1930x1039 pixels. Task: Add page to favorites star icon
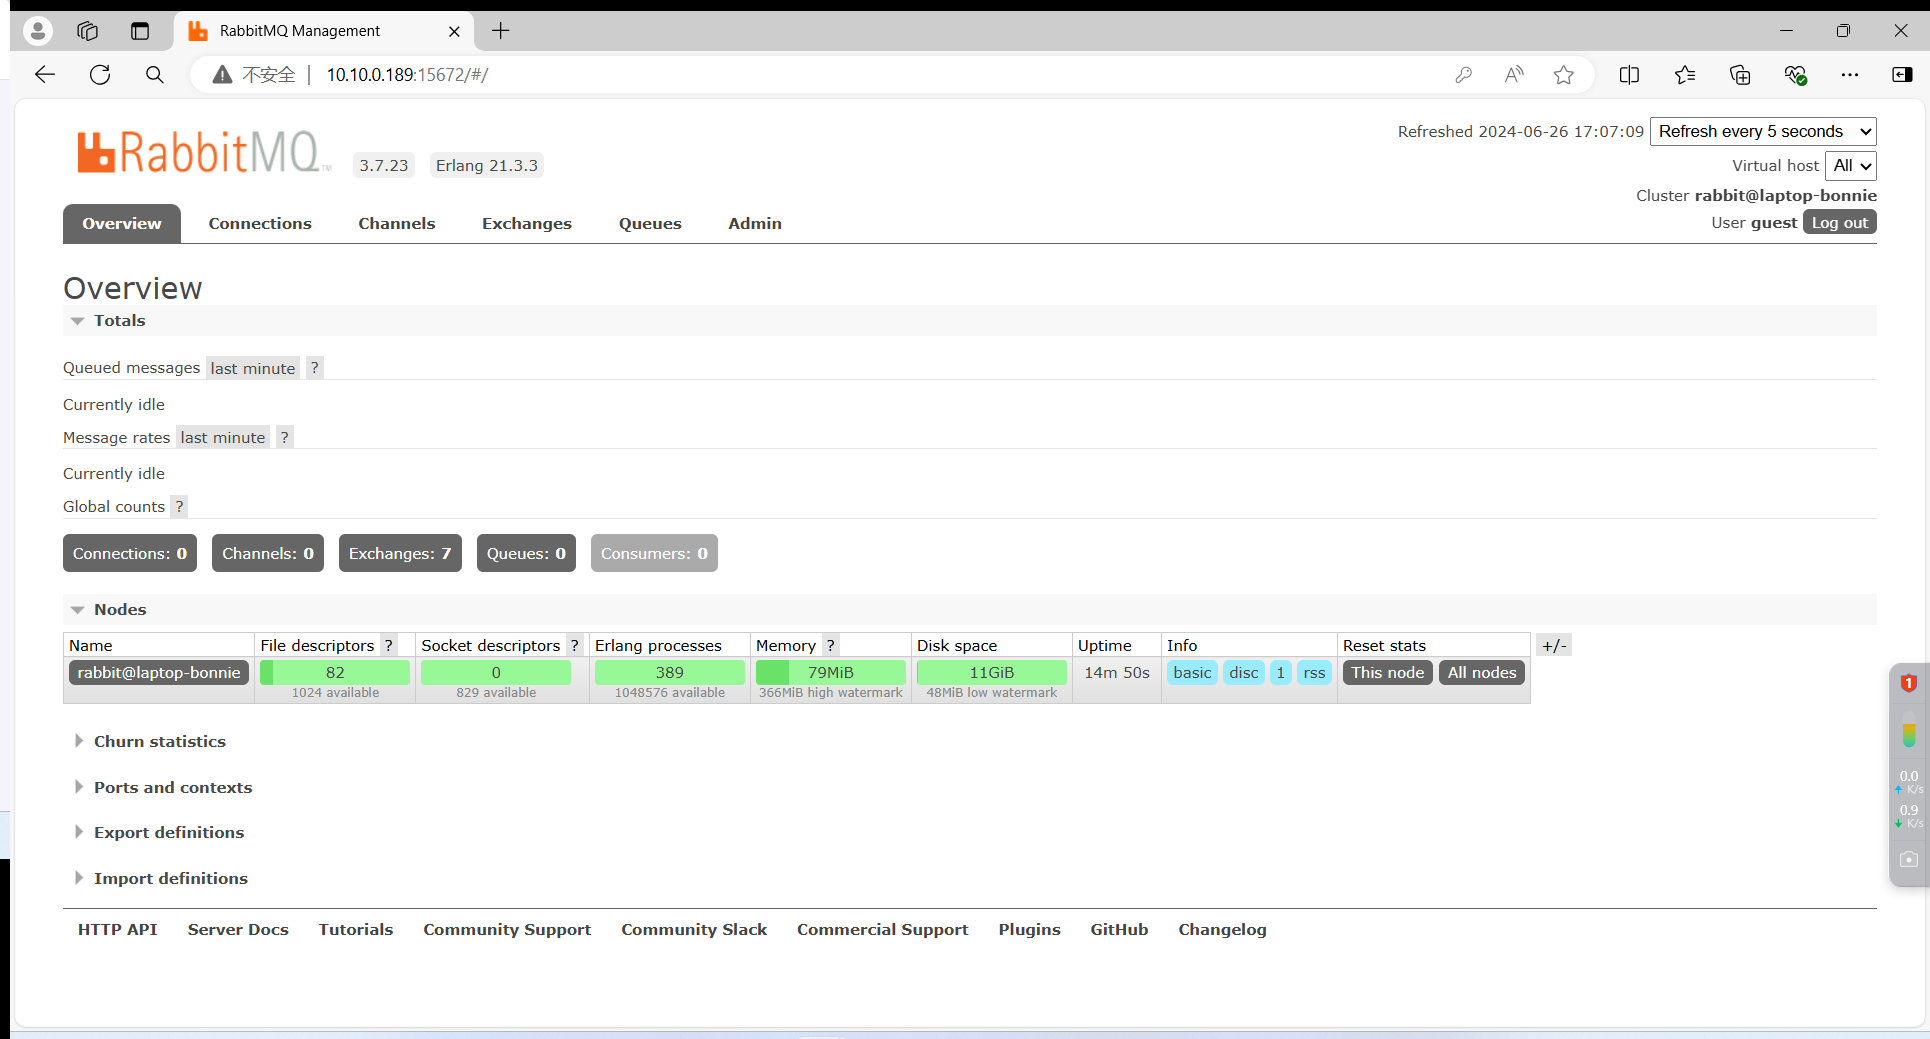(x=1564, y=75)
